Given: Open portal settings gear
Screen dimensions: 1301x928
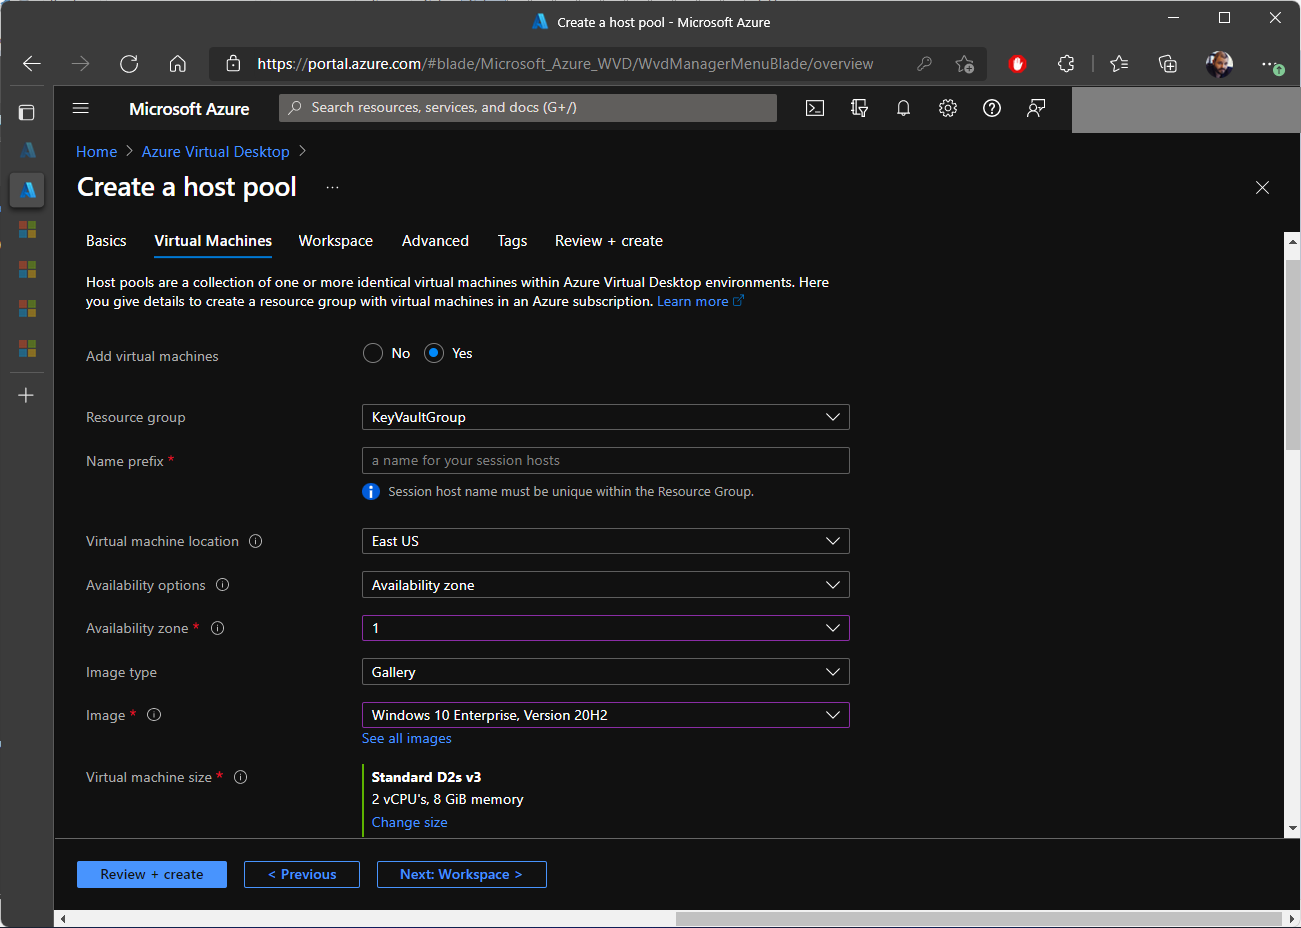Looking at the screenshot, I should point(948,108).
